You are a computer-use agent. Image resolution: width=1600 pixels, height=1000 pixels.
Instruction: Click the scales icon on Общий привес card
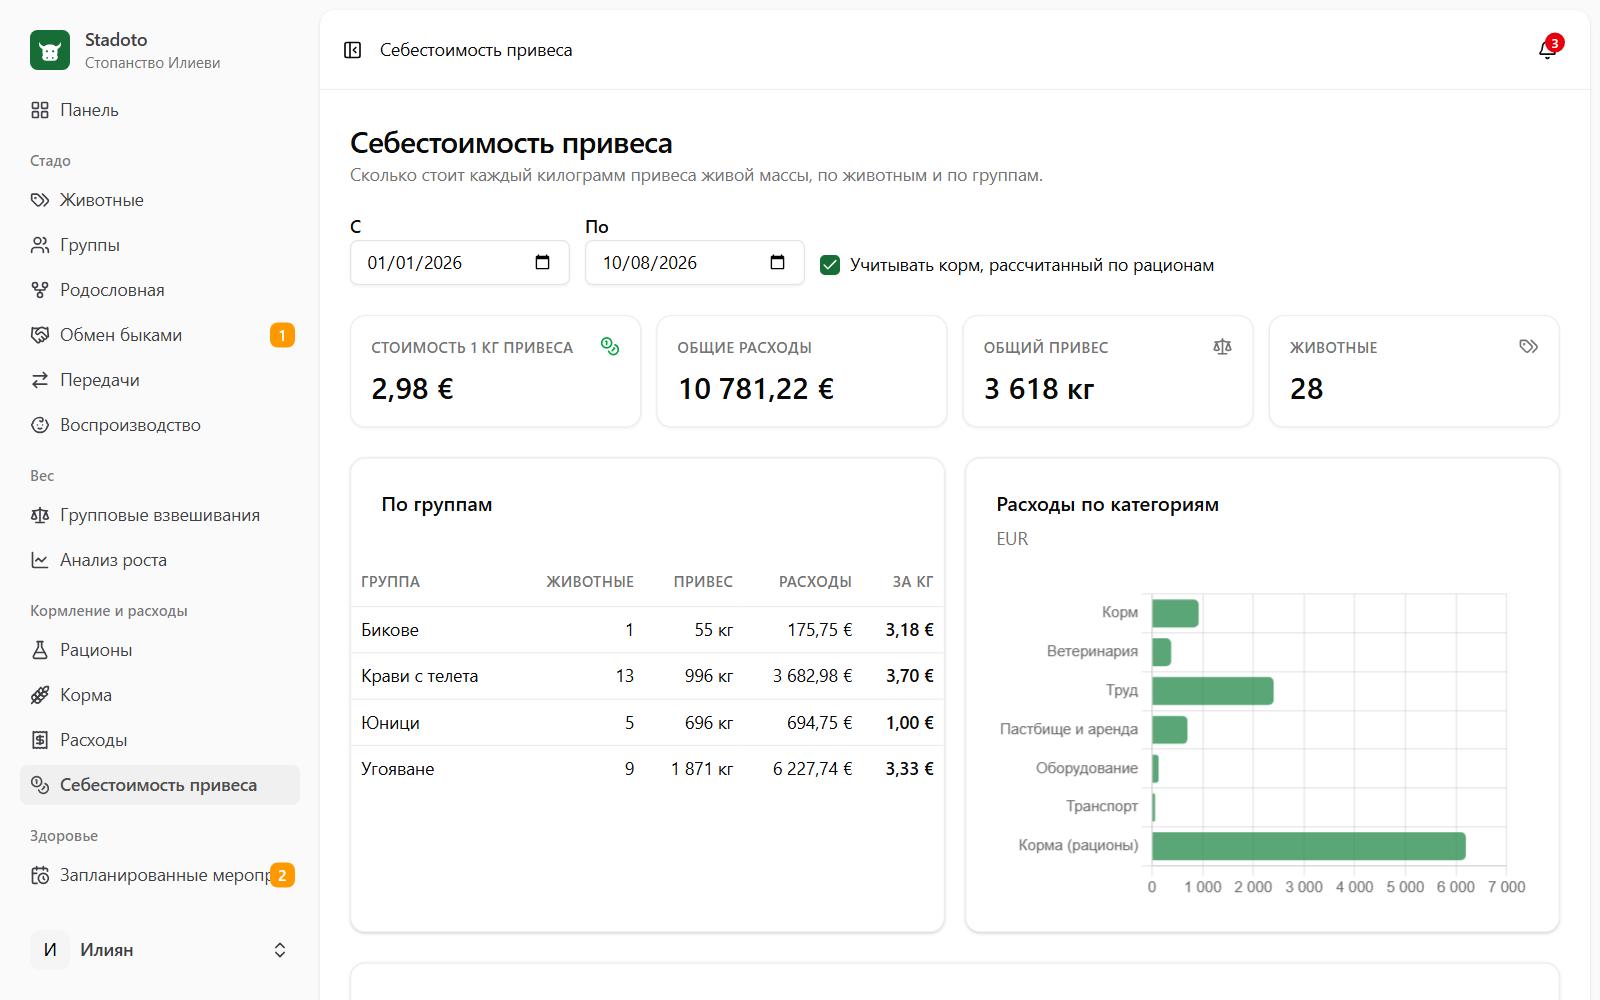(x=1222, y=346)
